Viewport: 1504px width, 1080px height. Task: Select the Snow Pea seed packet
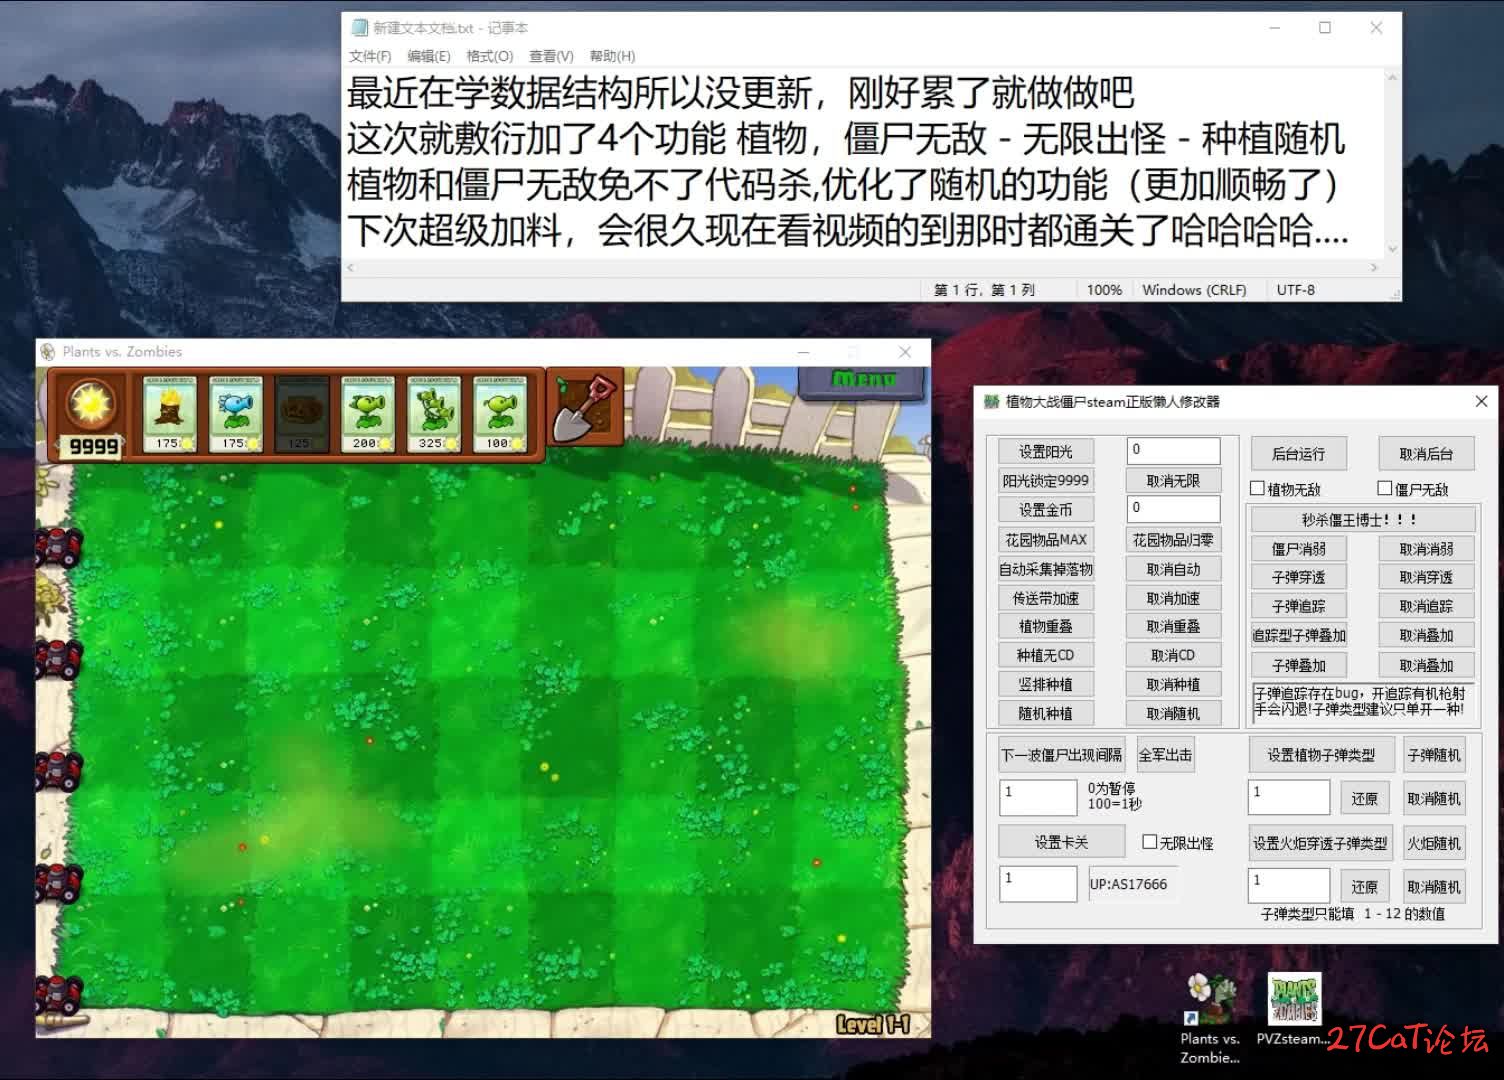(x=236, y=415)
